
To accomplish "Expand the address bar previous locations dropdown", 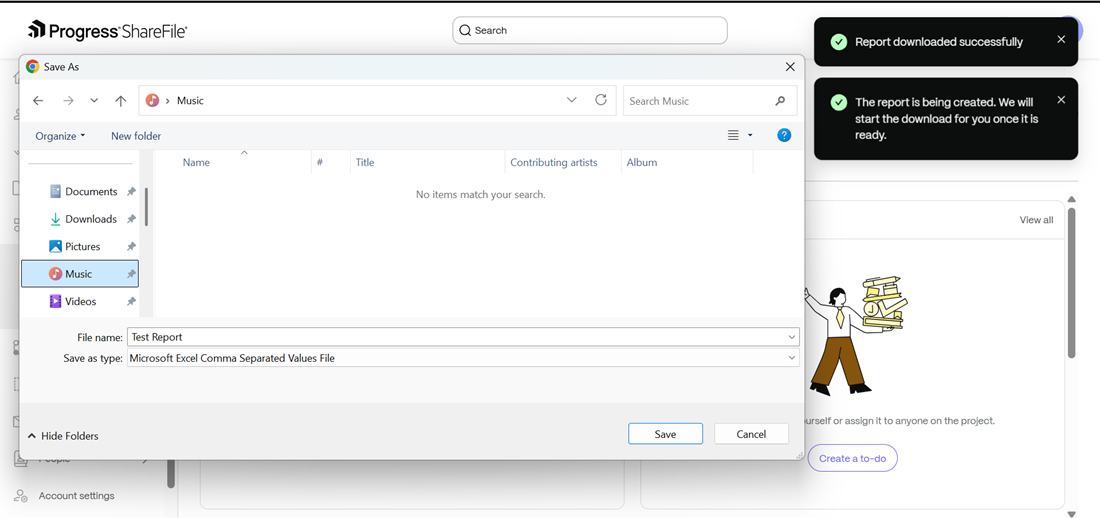I will pyautogui.click(x=572, y=100).
